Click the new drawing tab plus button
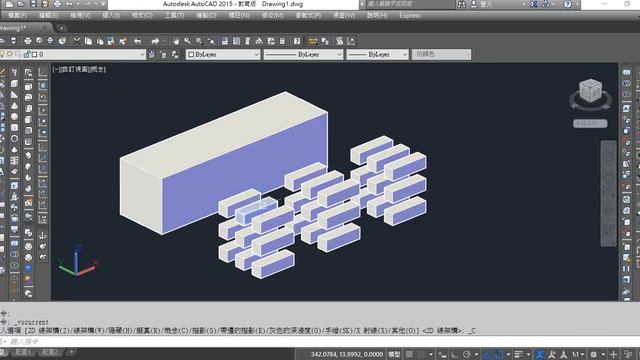 point(61,28)
